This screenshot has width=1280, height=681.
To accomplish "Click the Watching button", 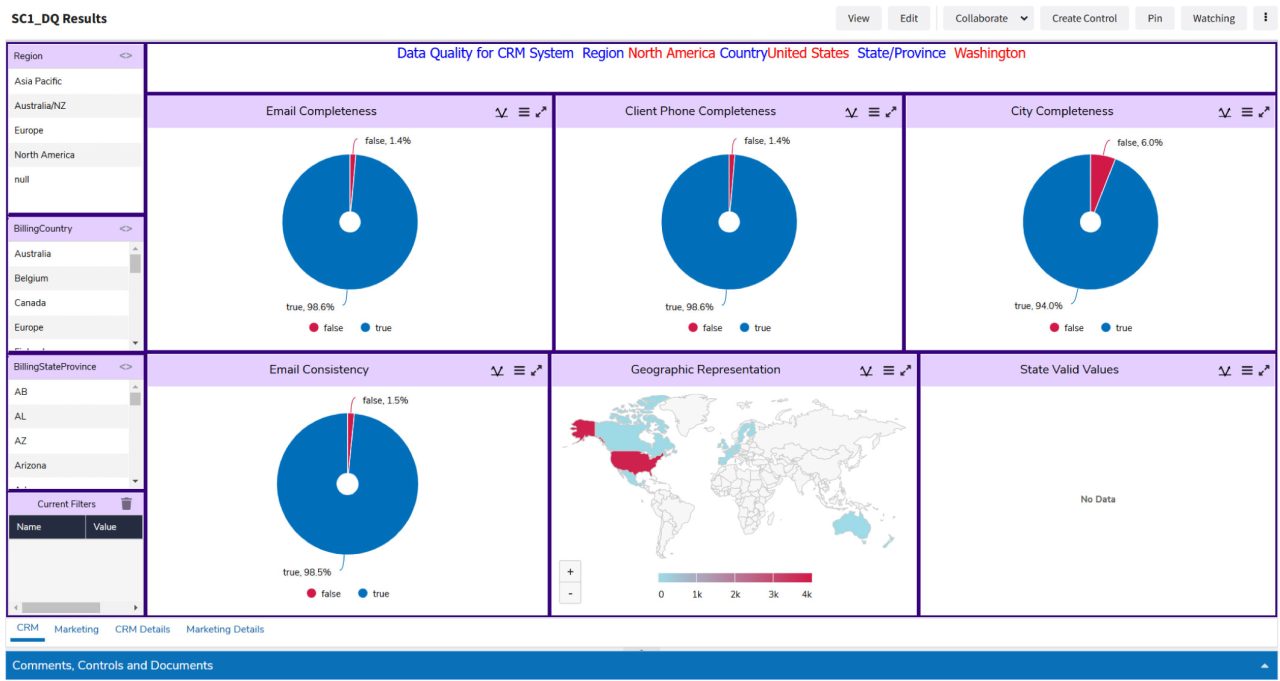I will [x=1214, y=18].
